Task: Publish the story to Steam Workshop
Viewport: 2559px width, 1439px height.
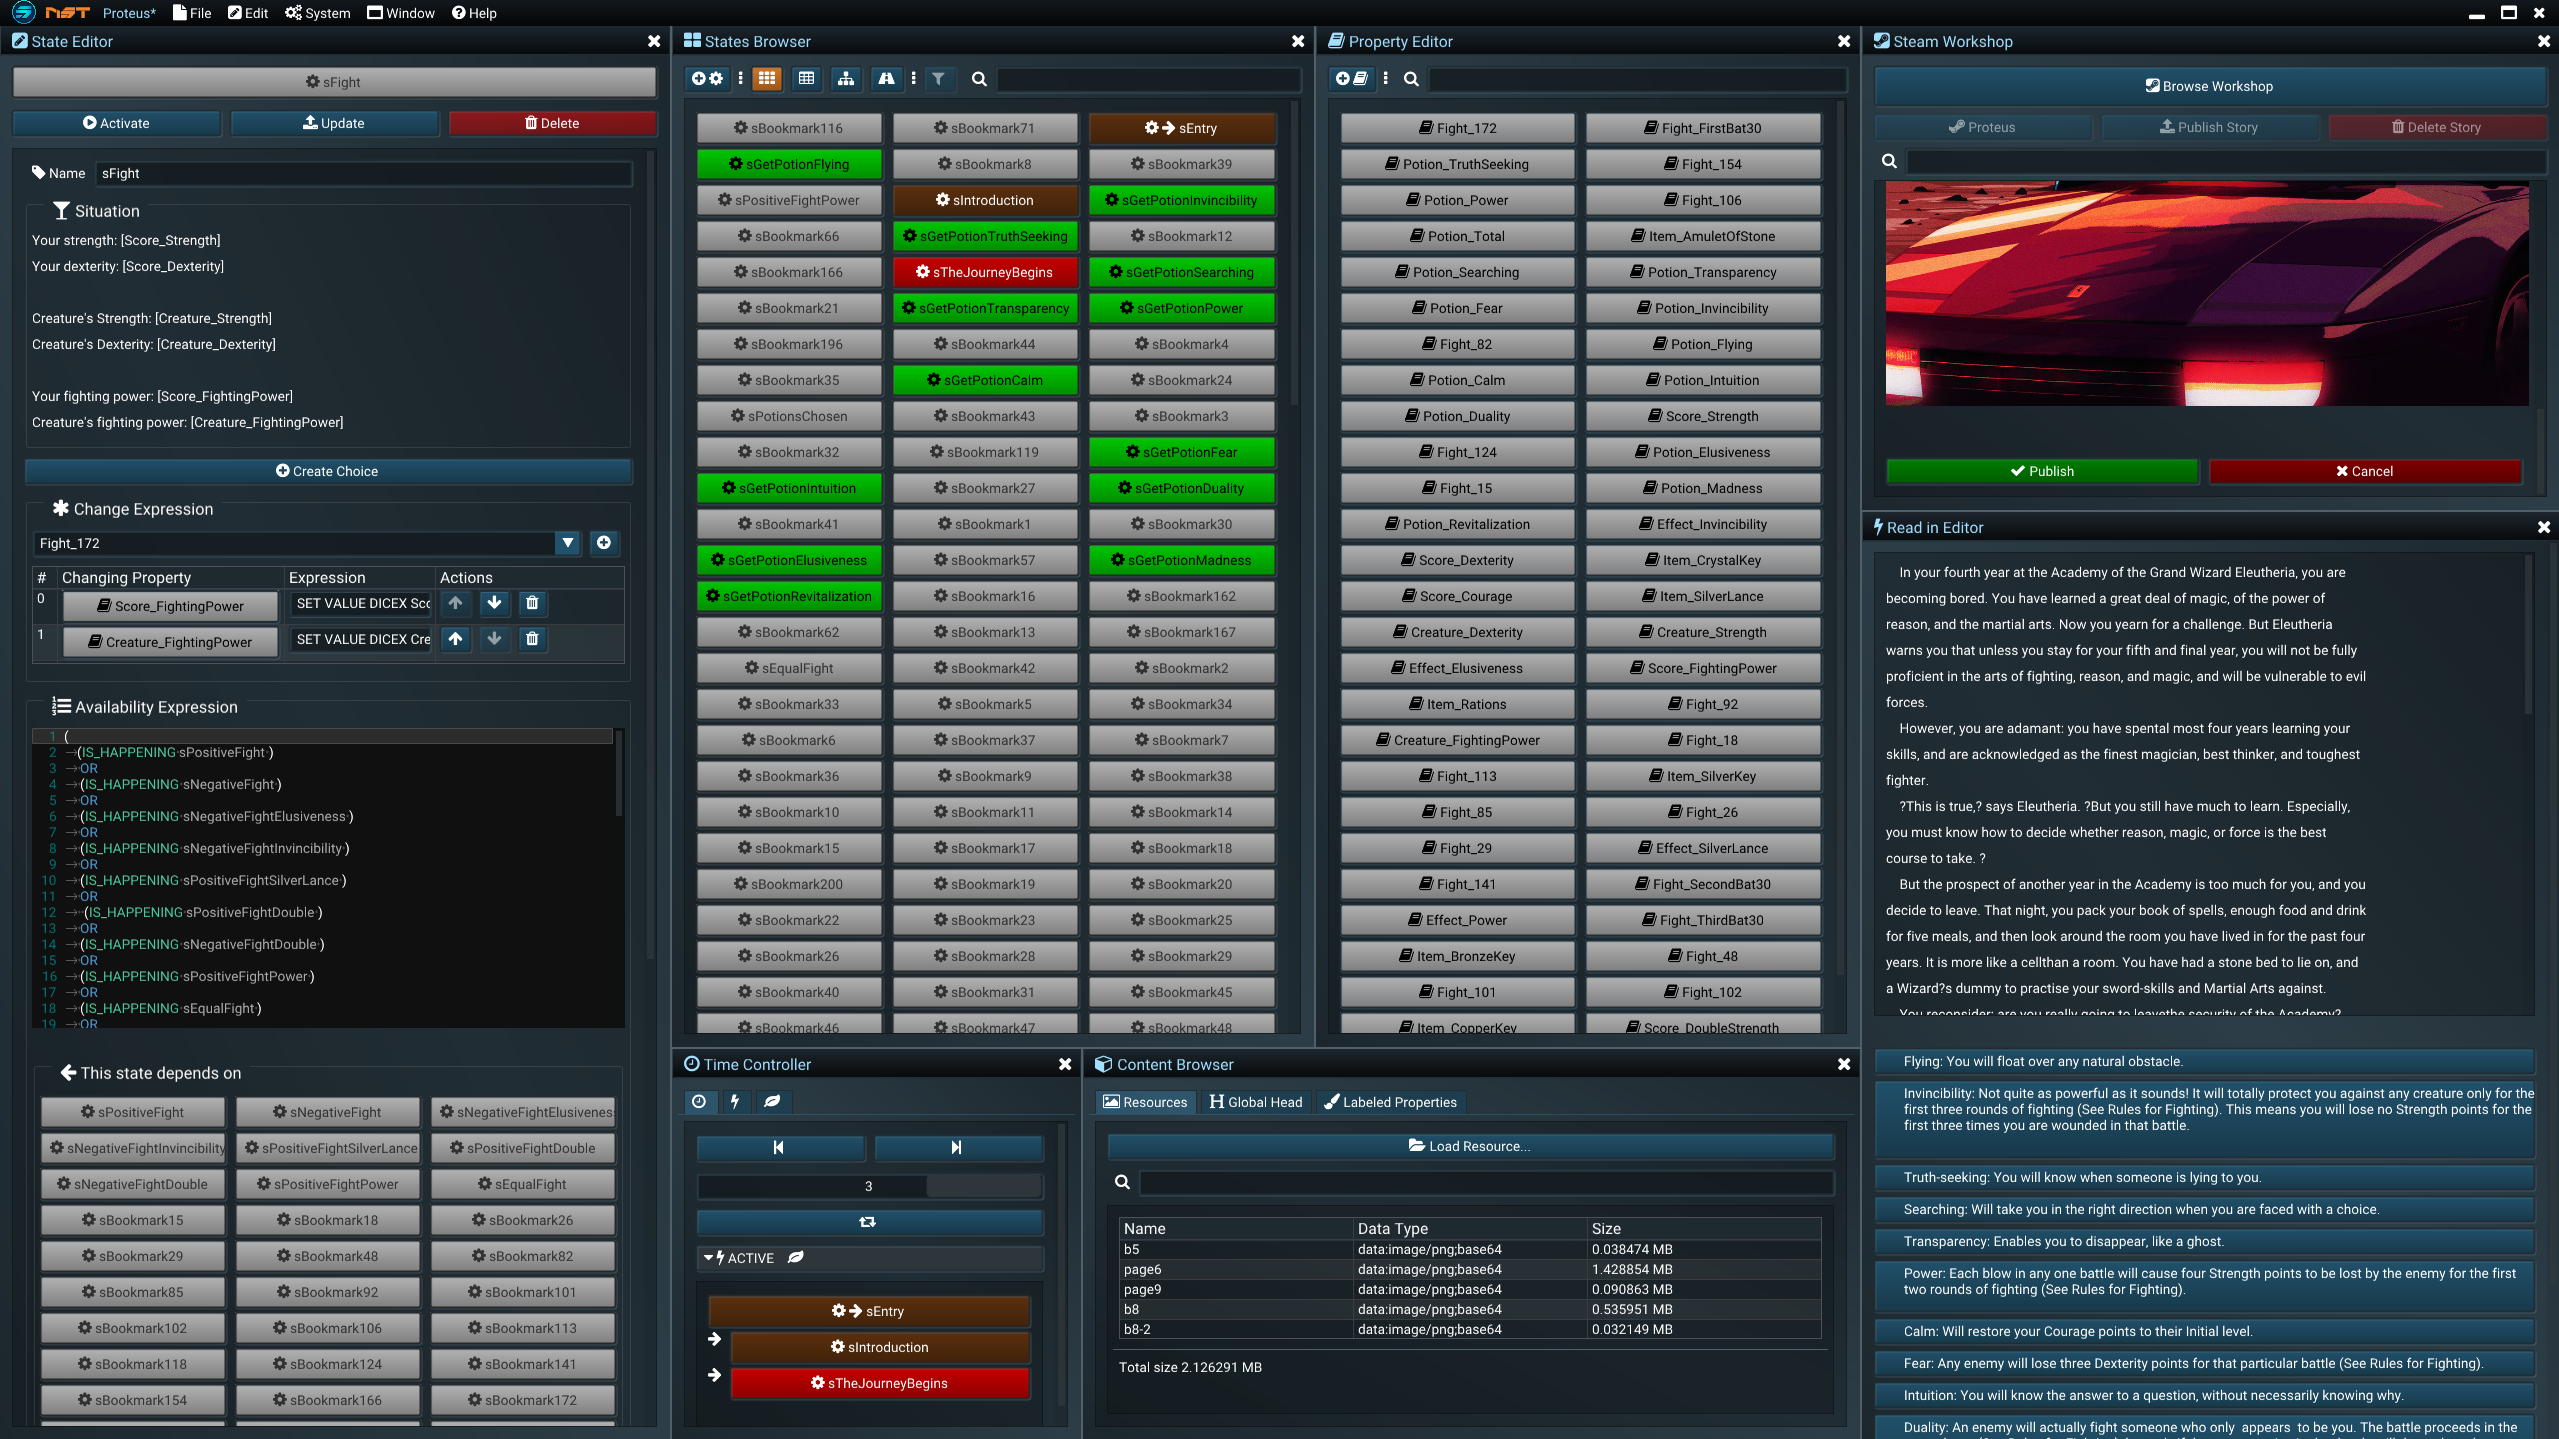Action: [2041, 471]
